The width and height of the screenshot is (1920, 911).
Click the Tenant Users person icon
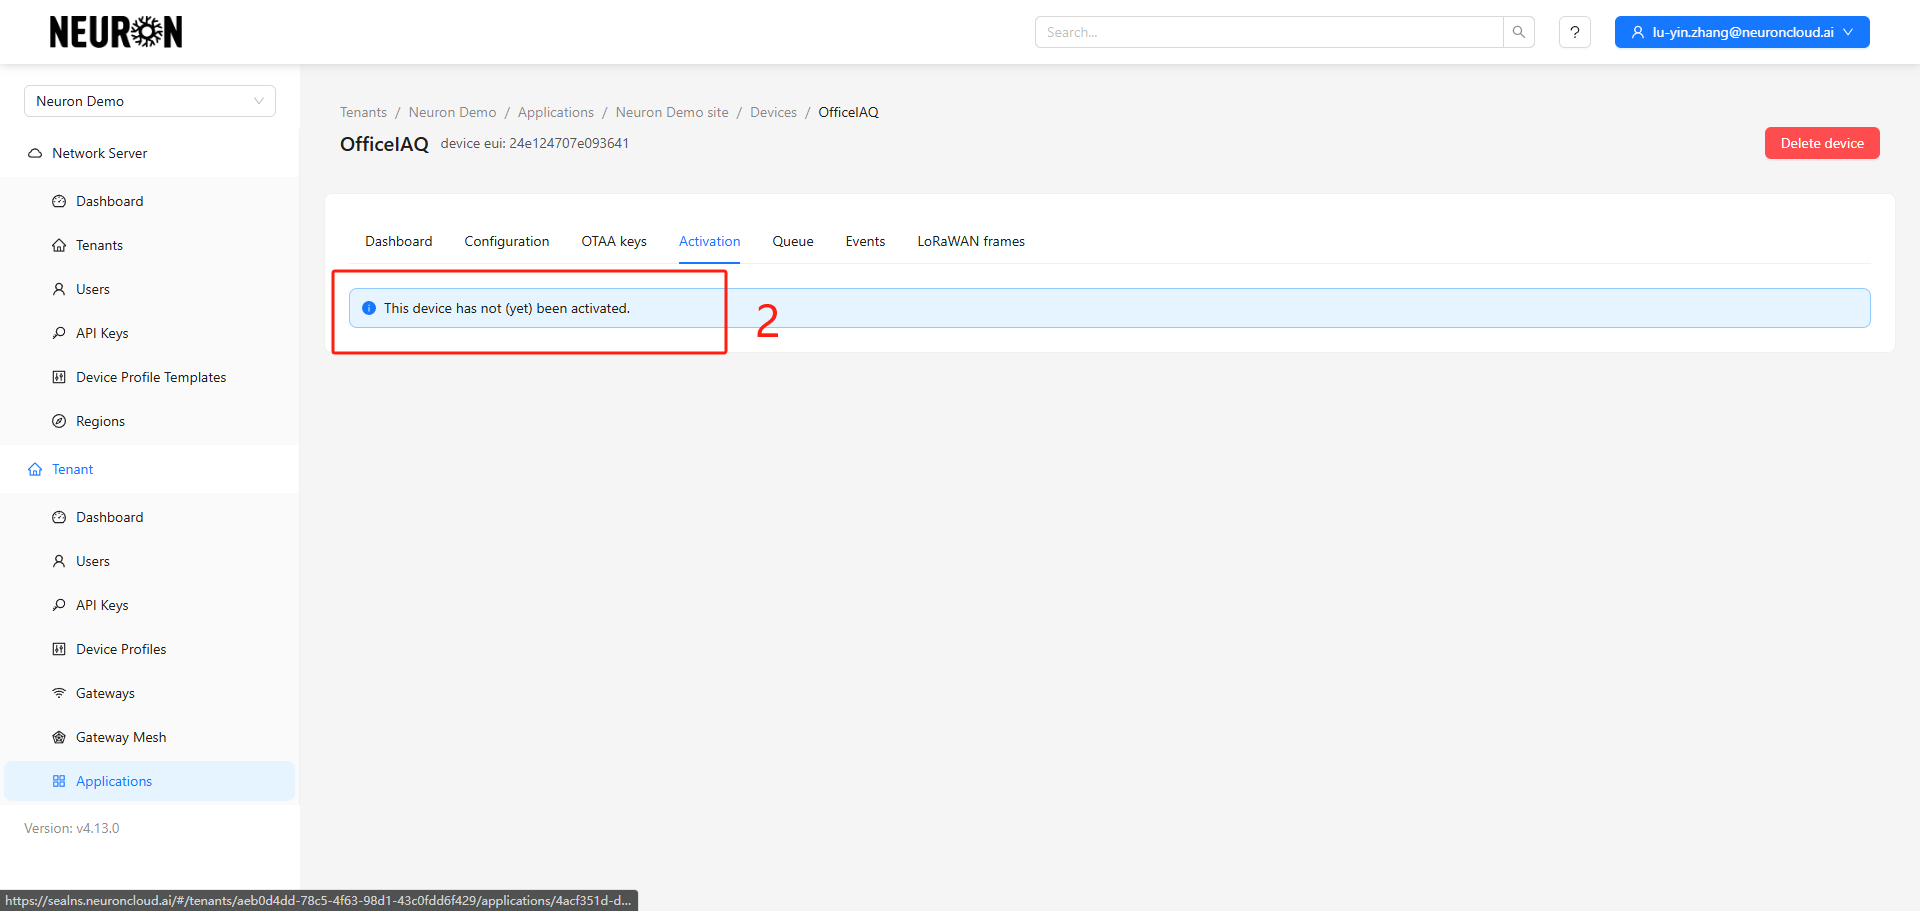click(x=59, y=561)
